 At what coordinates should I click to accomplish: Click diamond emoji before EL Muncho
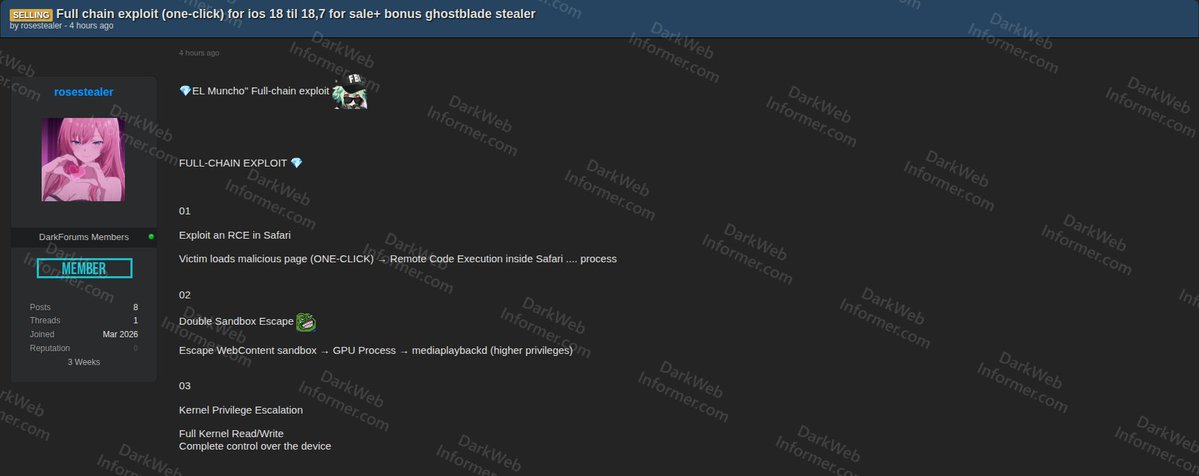point(185,91)
